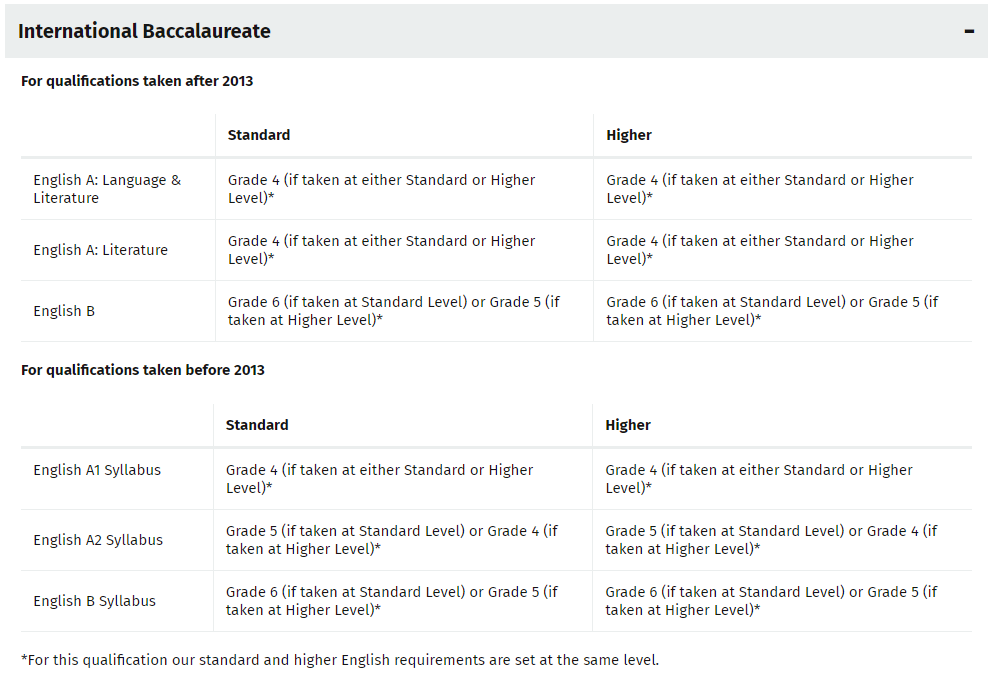
Task: Click the Standard requirement cell for English B
Action: tap(394, 311)
